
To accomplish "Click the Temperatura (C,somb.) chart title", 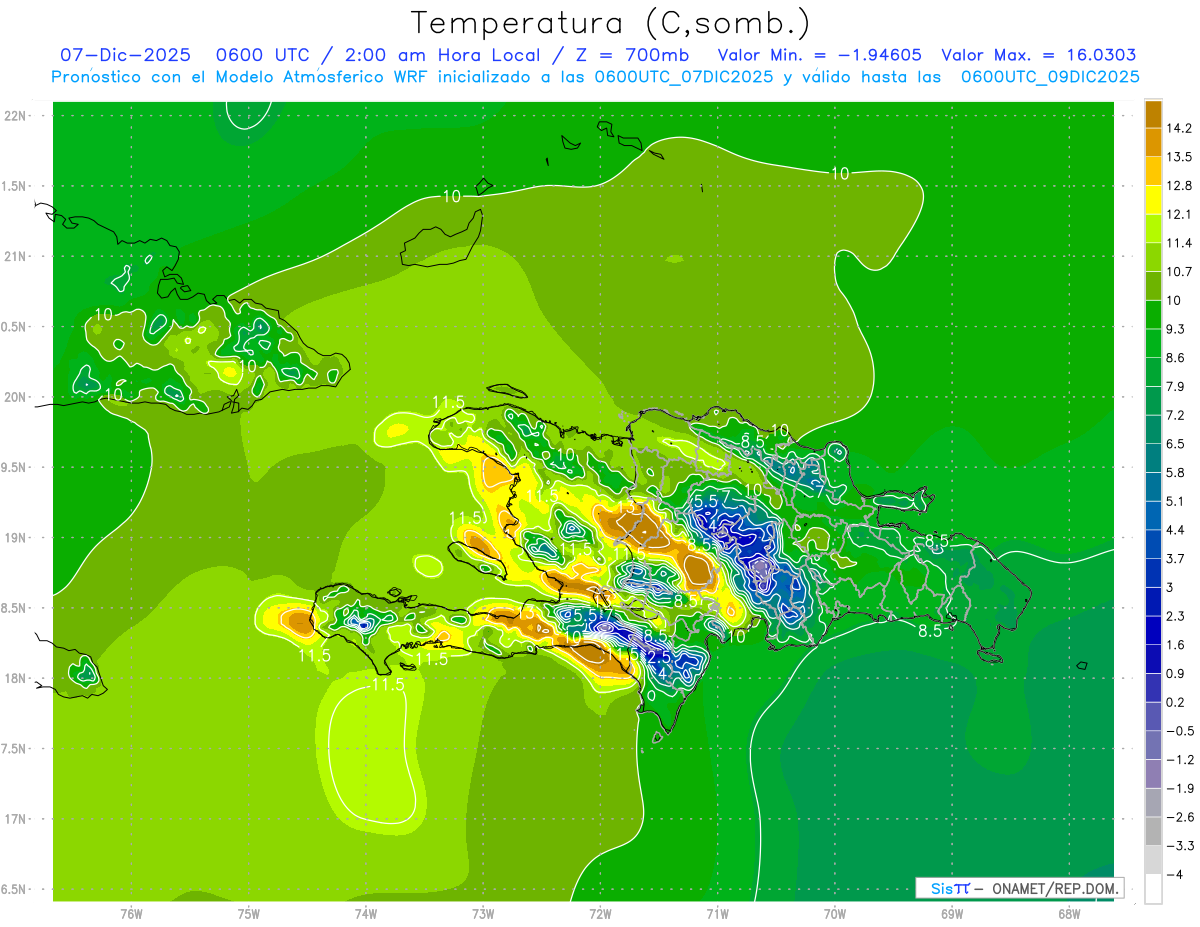I will (x=610, y=22).
